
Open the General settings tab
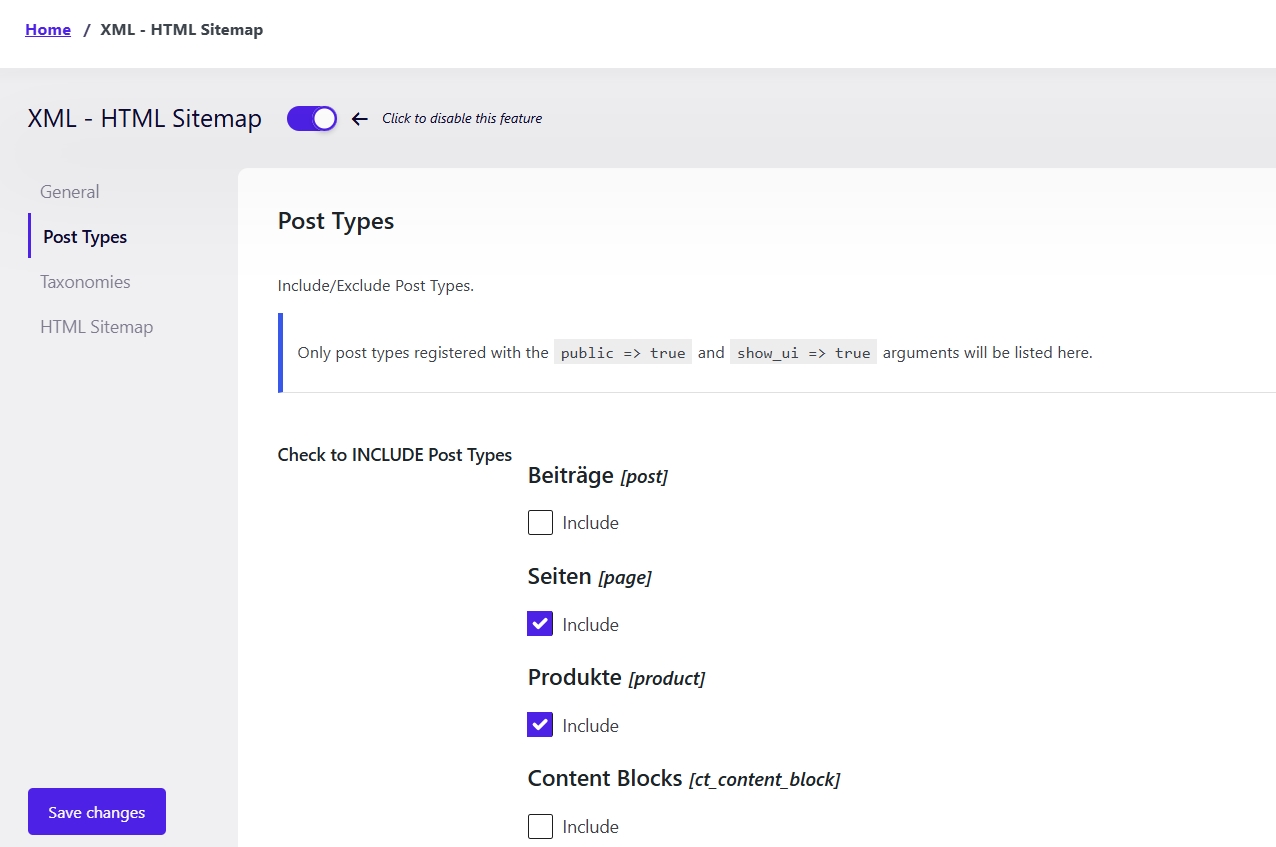[x=70, y=192]
